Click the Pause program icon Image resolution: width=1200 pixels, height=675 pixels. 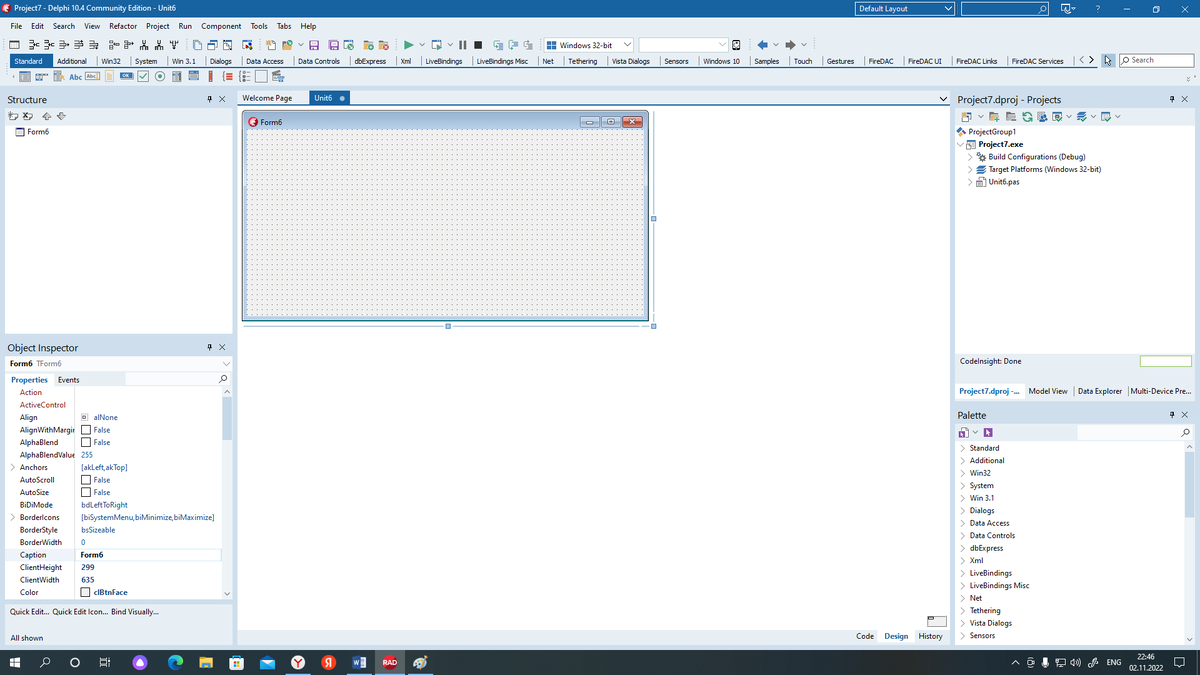coord(462,45)
